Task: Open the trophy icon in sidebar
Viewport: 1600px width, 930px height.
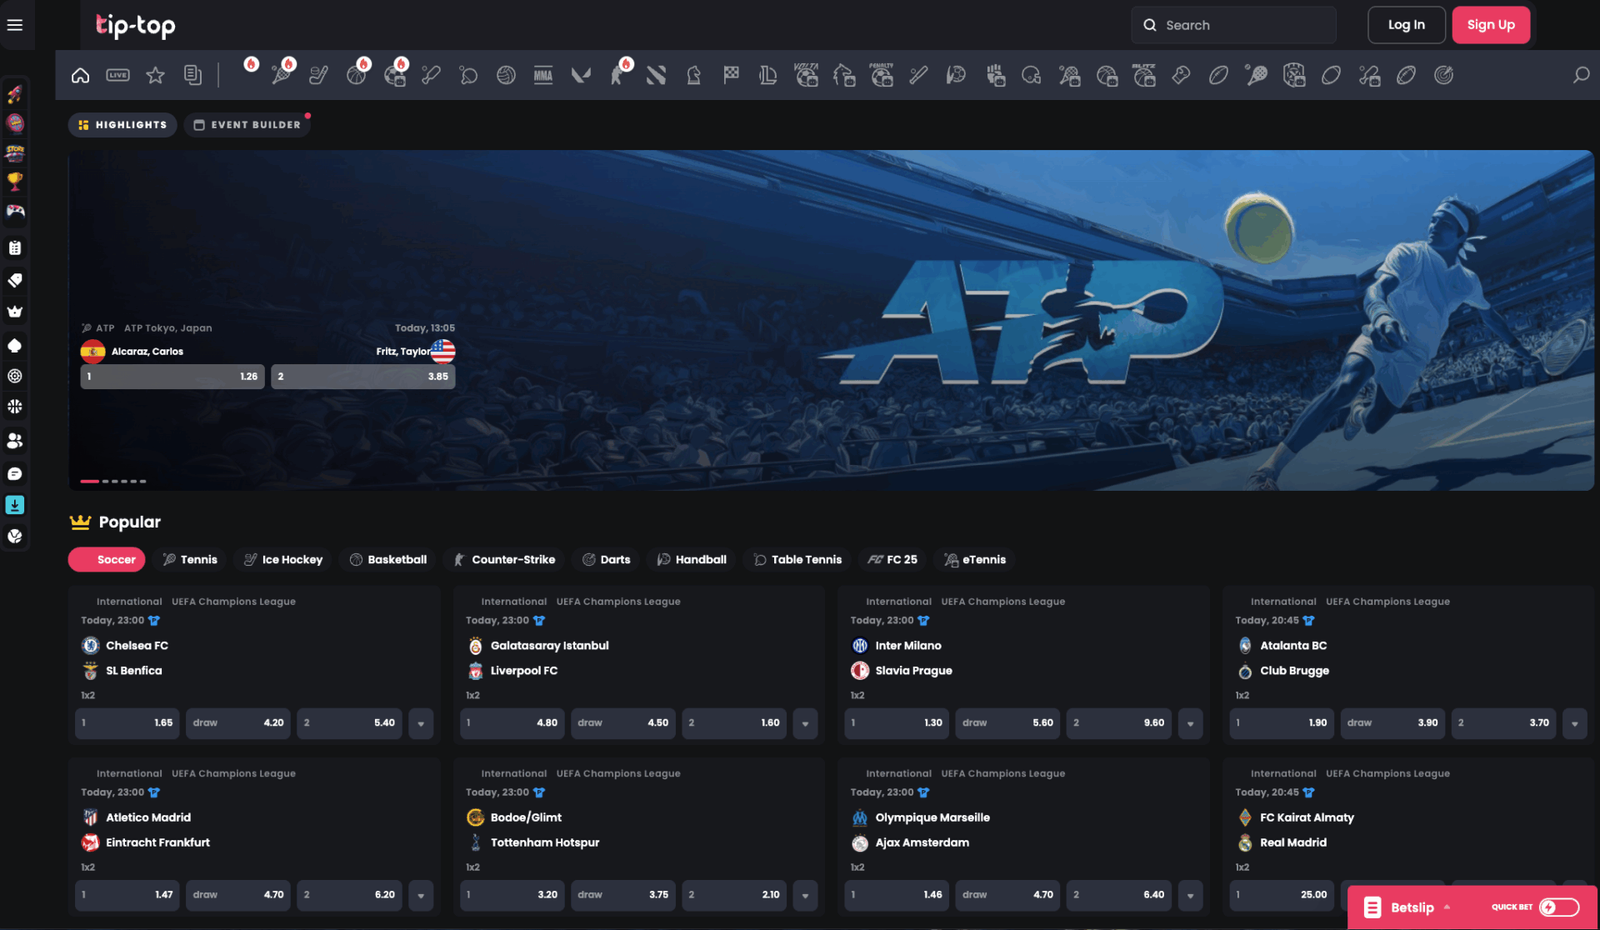Action: [15, 181]
